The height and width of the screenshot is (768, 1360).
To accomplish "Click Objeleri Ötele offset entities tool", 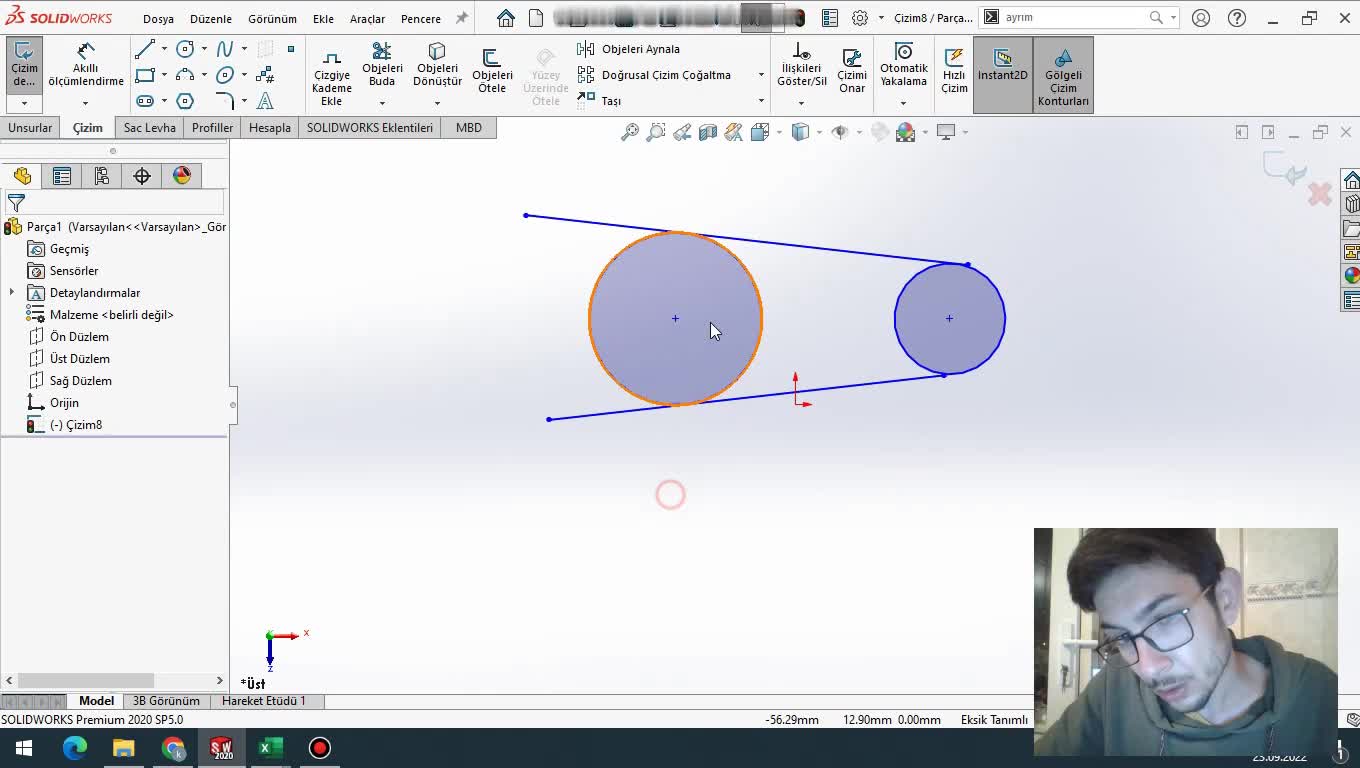I will click(x=492, y=70).
